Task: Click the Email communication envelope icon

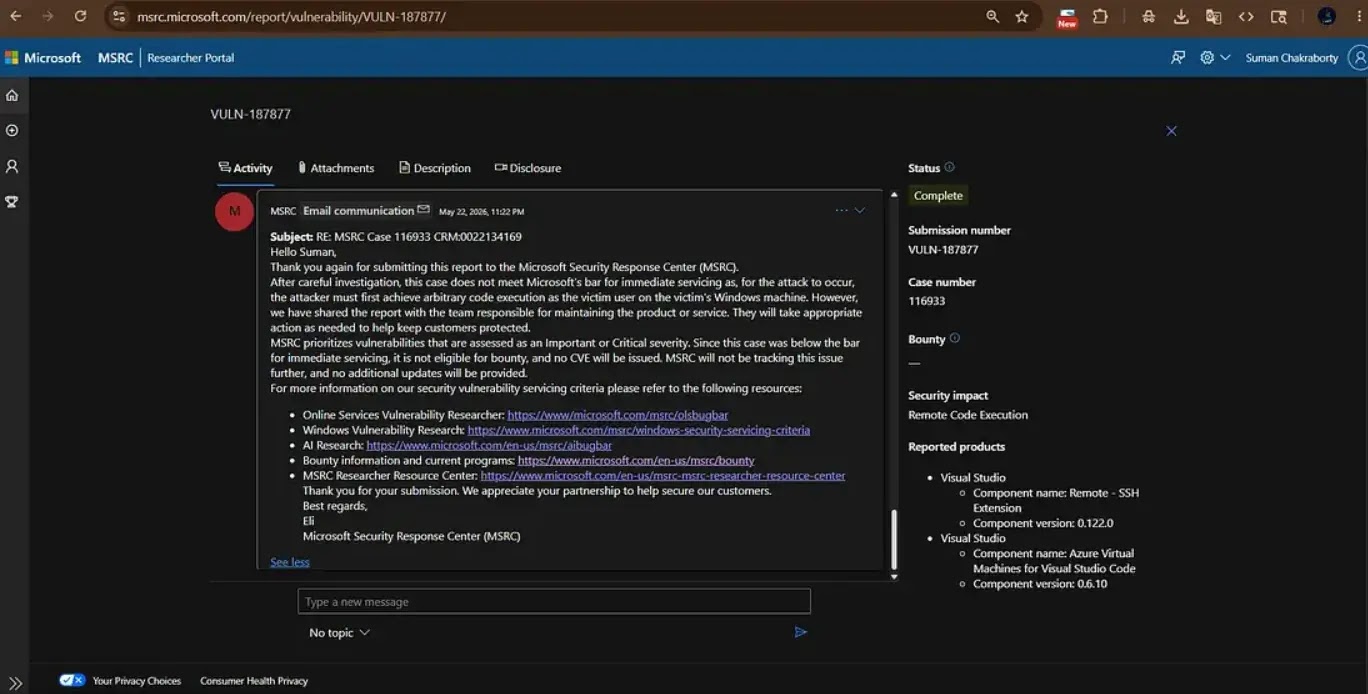Action: coord(423,210)
